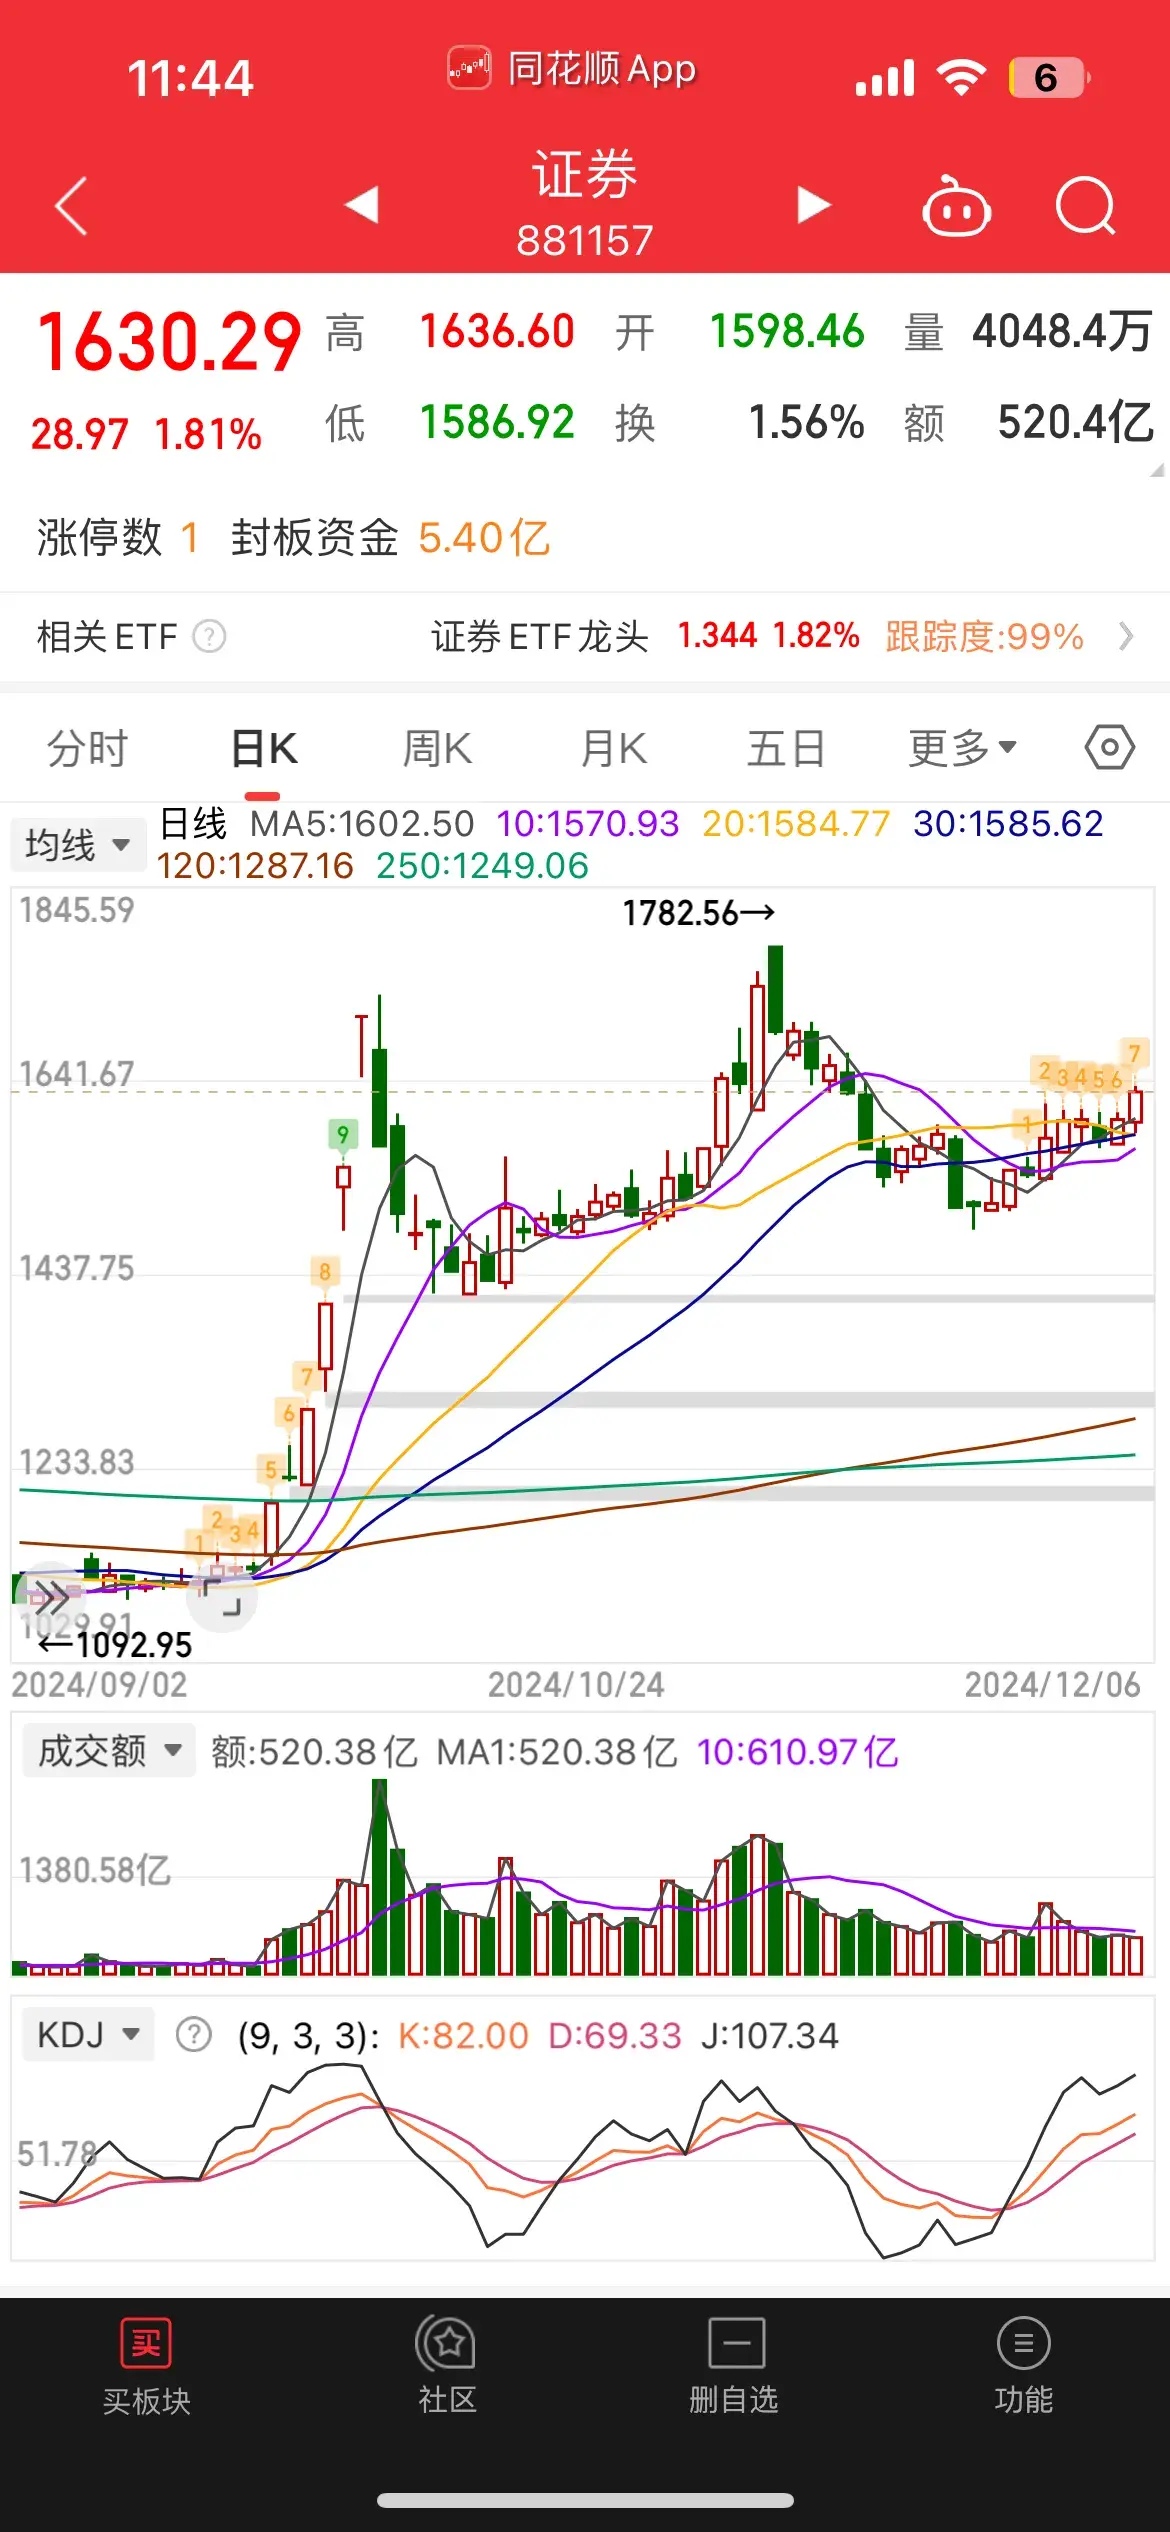Go back with the left chevron arrow
The width and height of the screenshot is (1170, 2532).
(71, 206)
